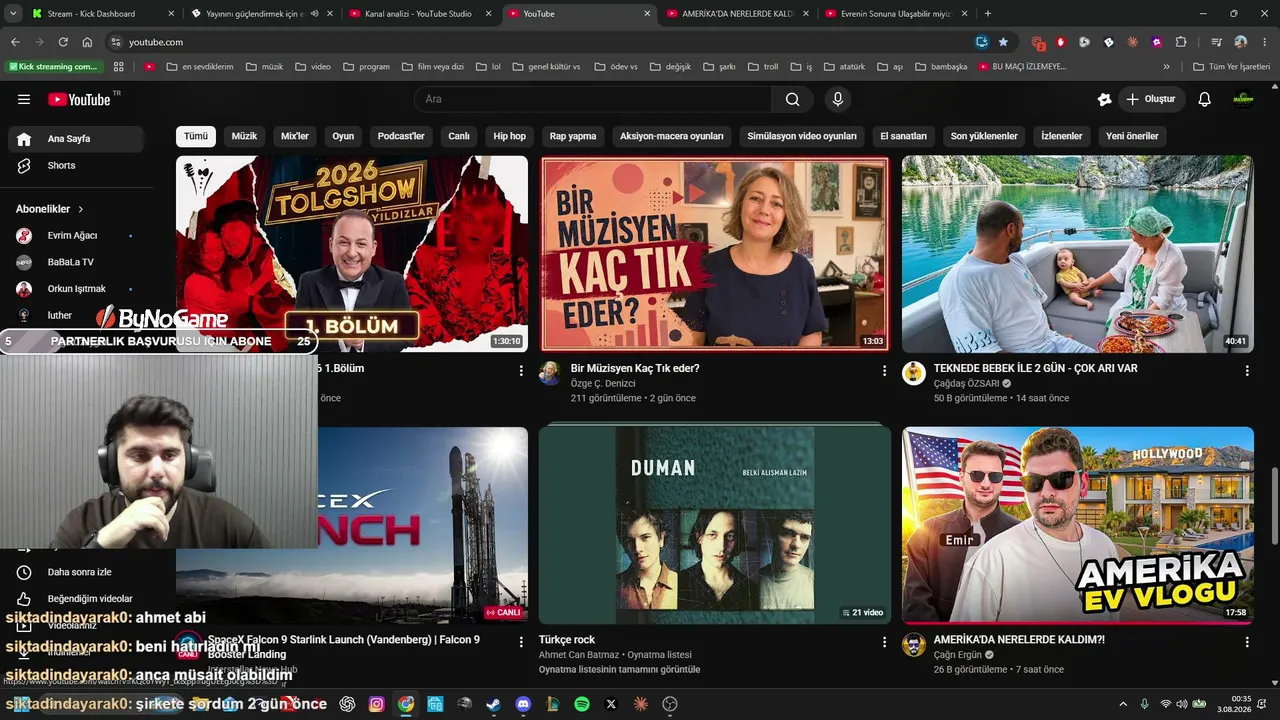Open YouTube notifications bell

tap(1205, 99)
